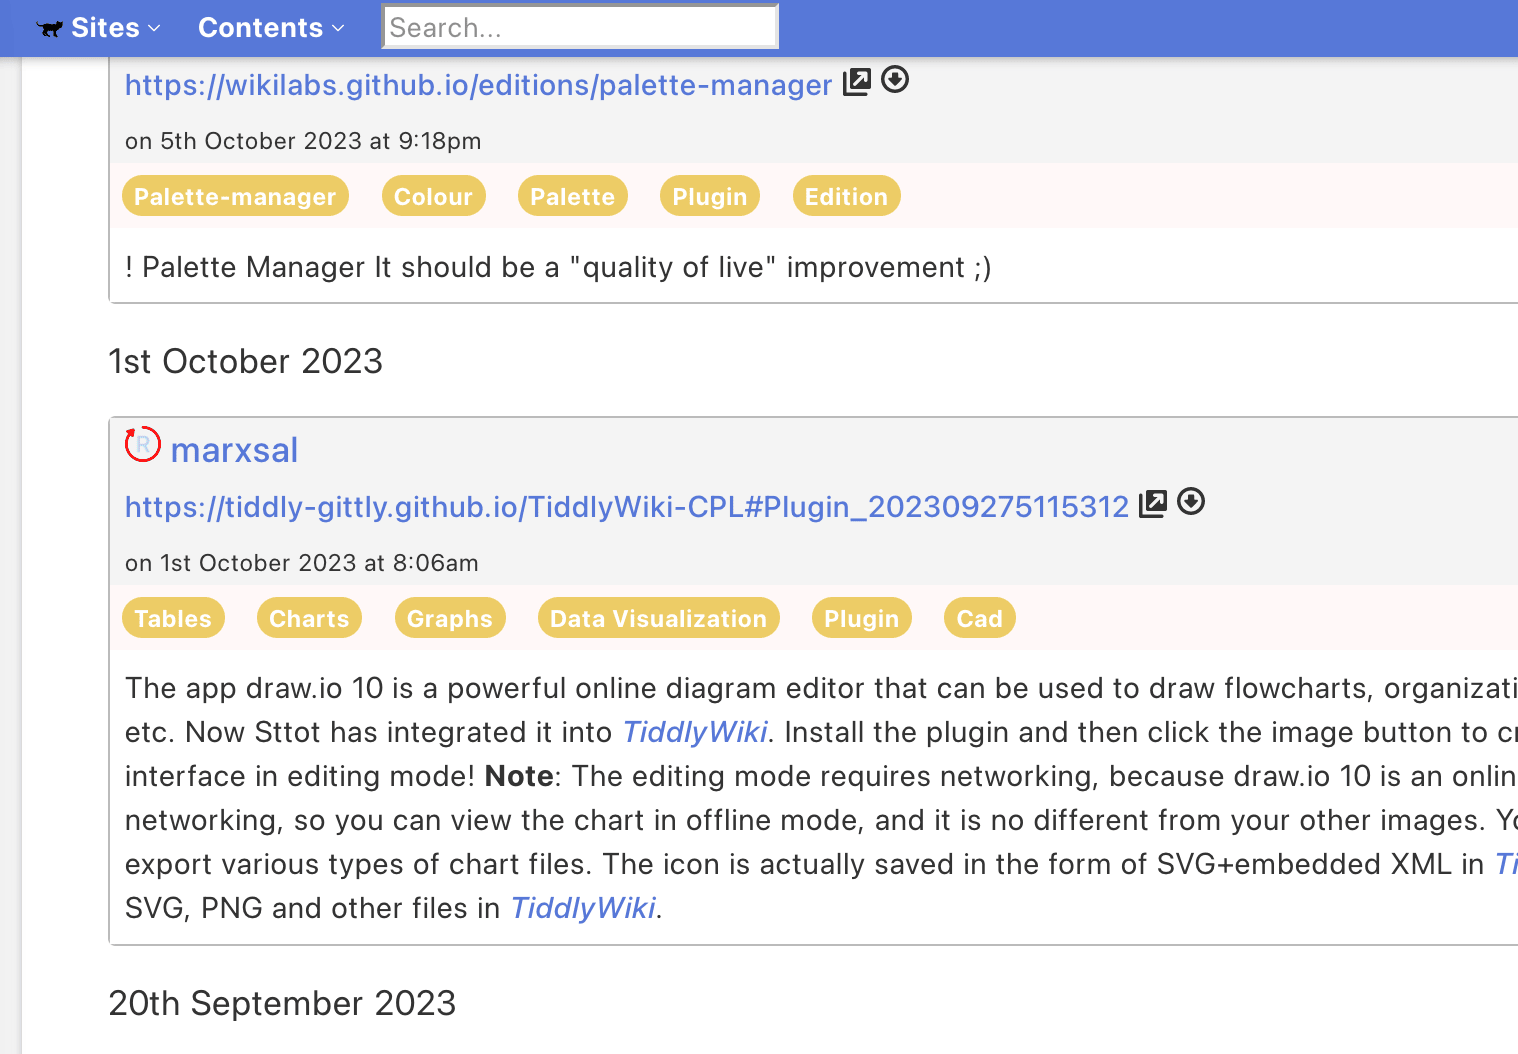Click the Cad tag pill
This screenshot has height=1054, width=1518.
[x=979, y=619]
